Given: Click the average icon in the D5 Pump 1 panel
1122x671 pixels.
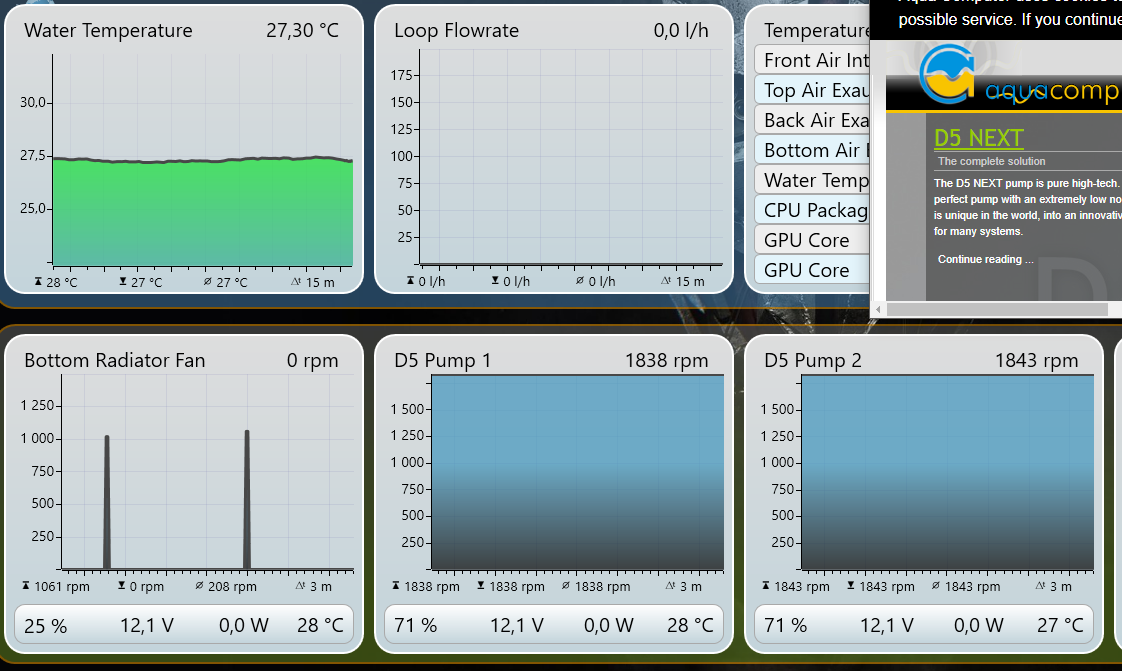Looking at the screenshot, I should [566, 585].
